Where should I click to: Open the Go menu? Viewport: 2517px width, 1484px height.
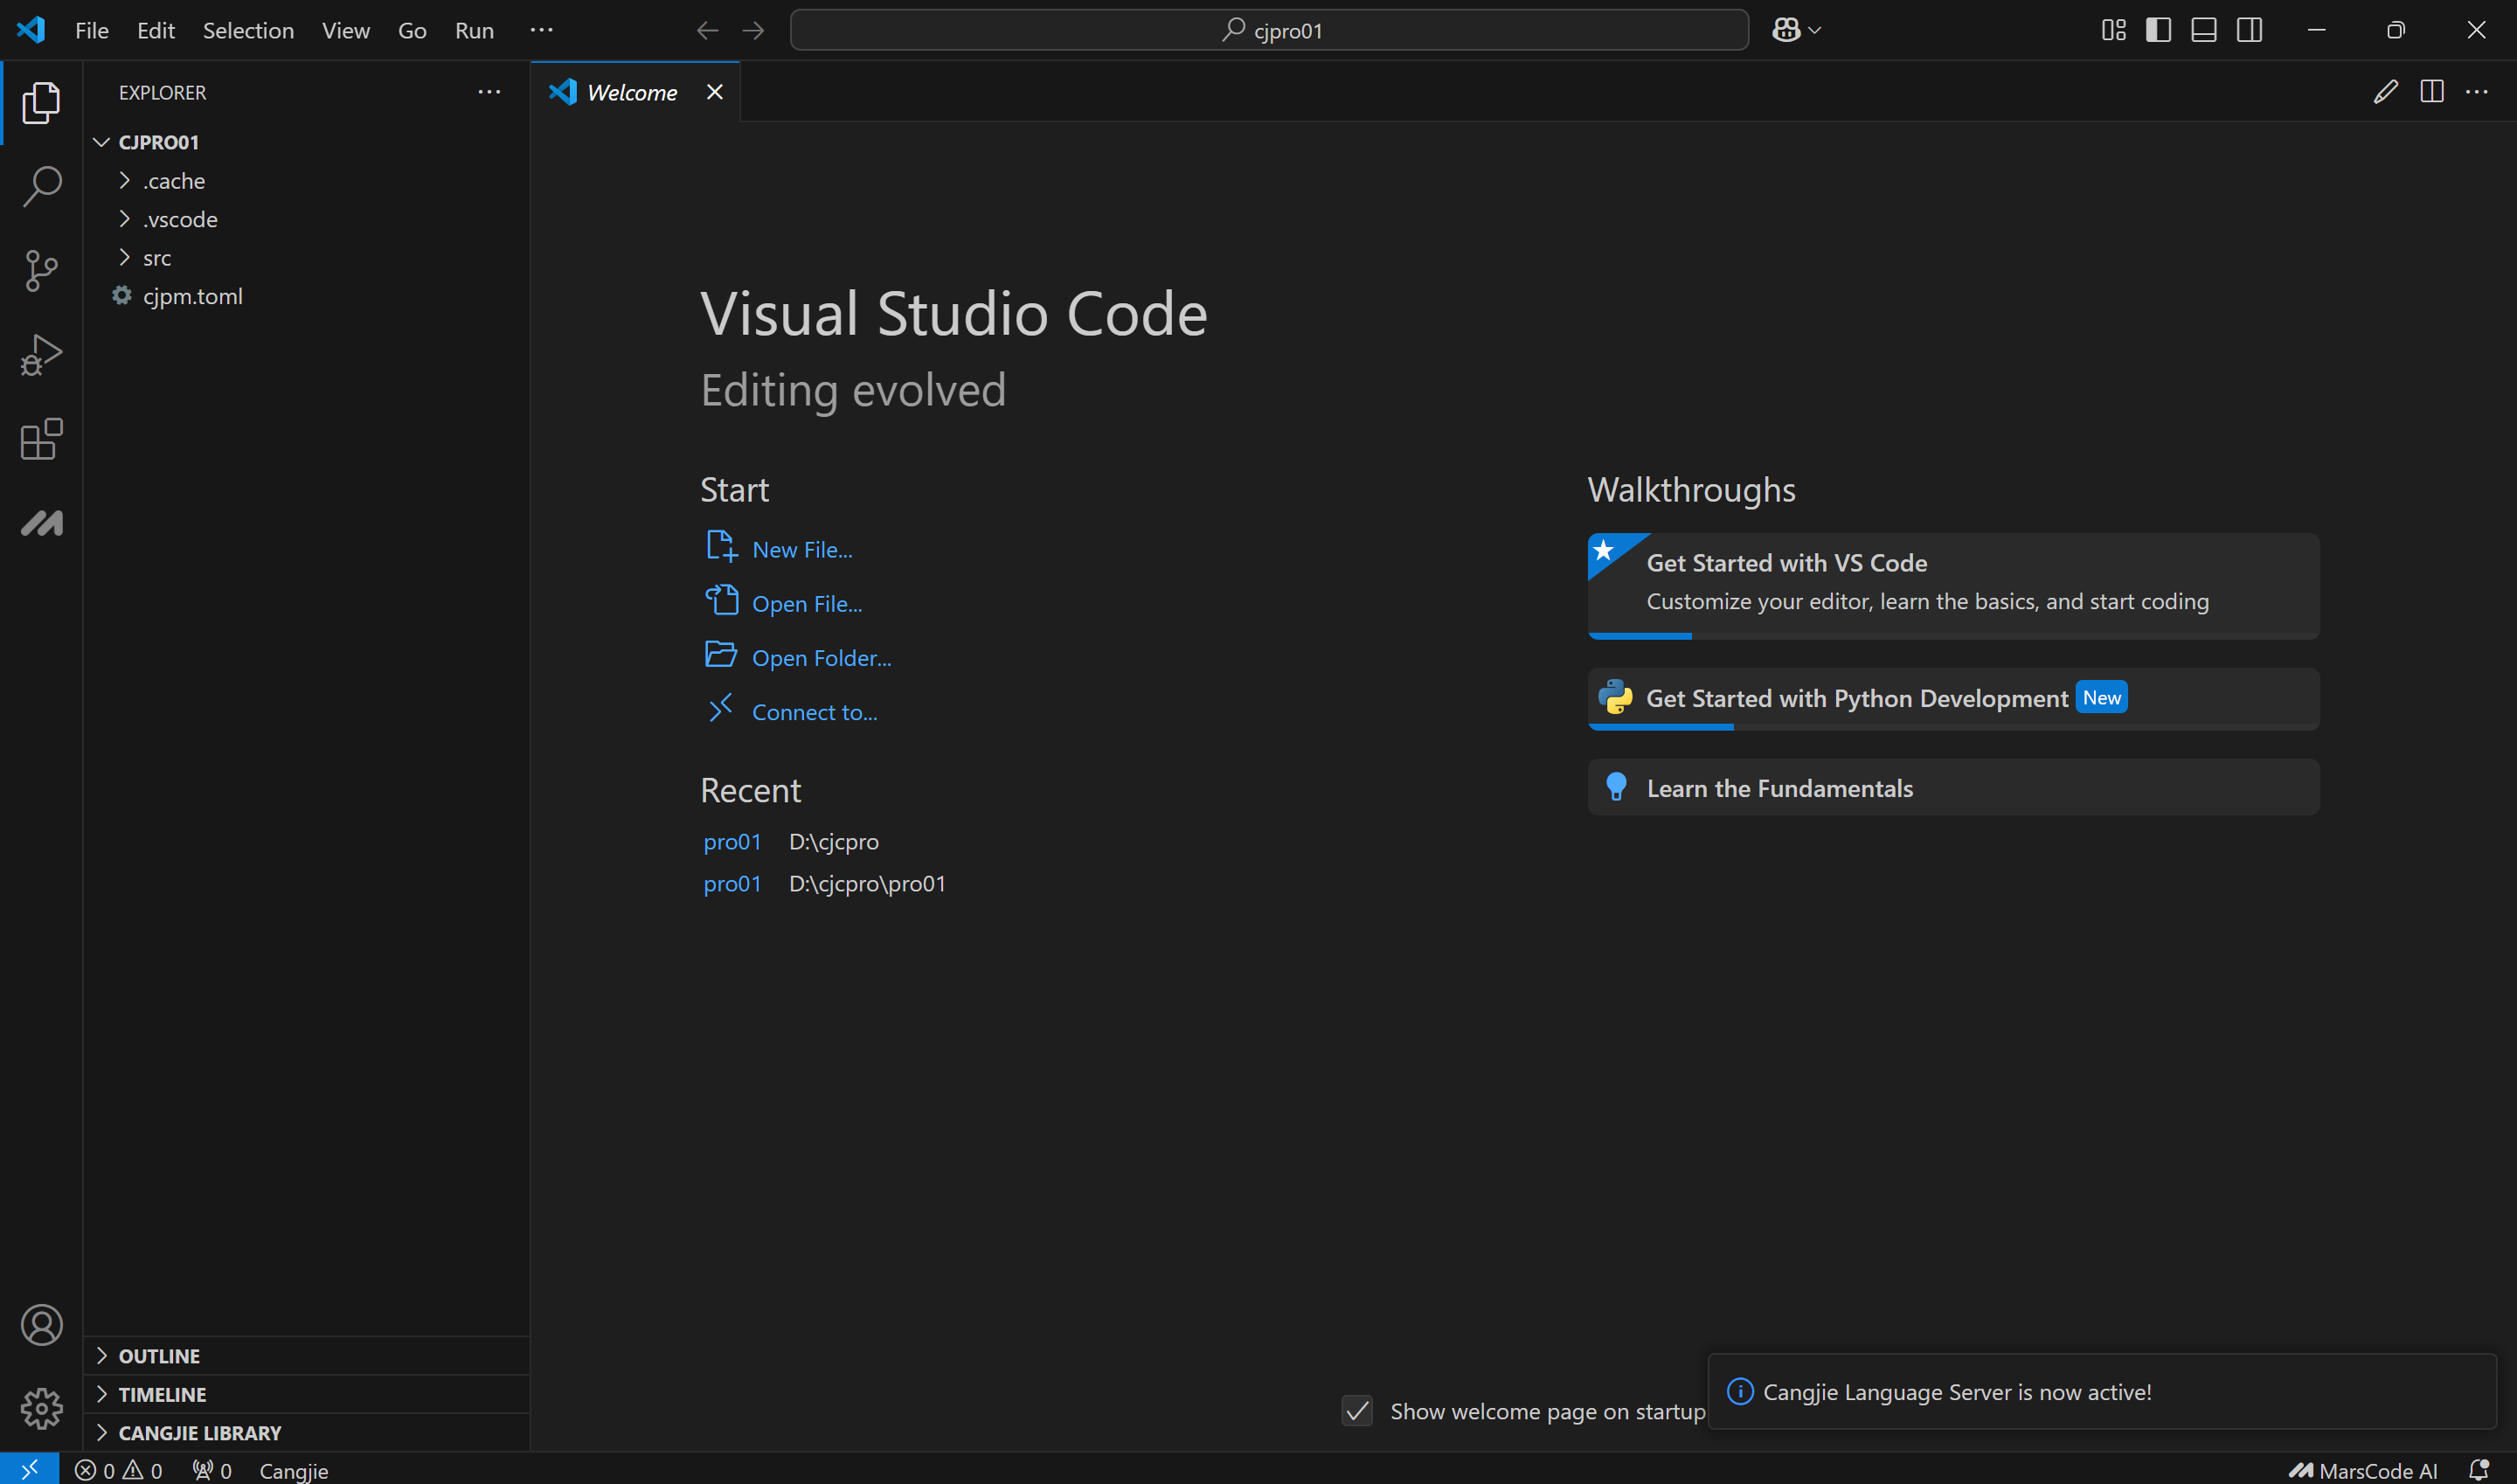[412, 30]
